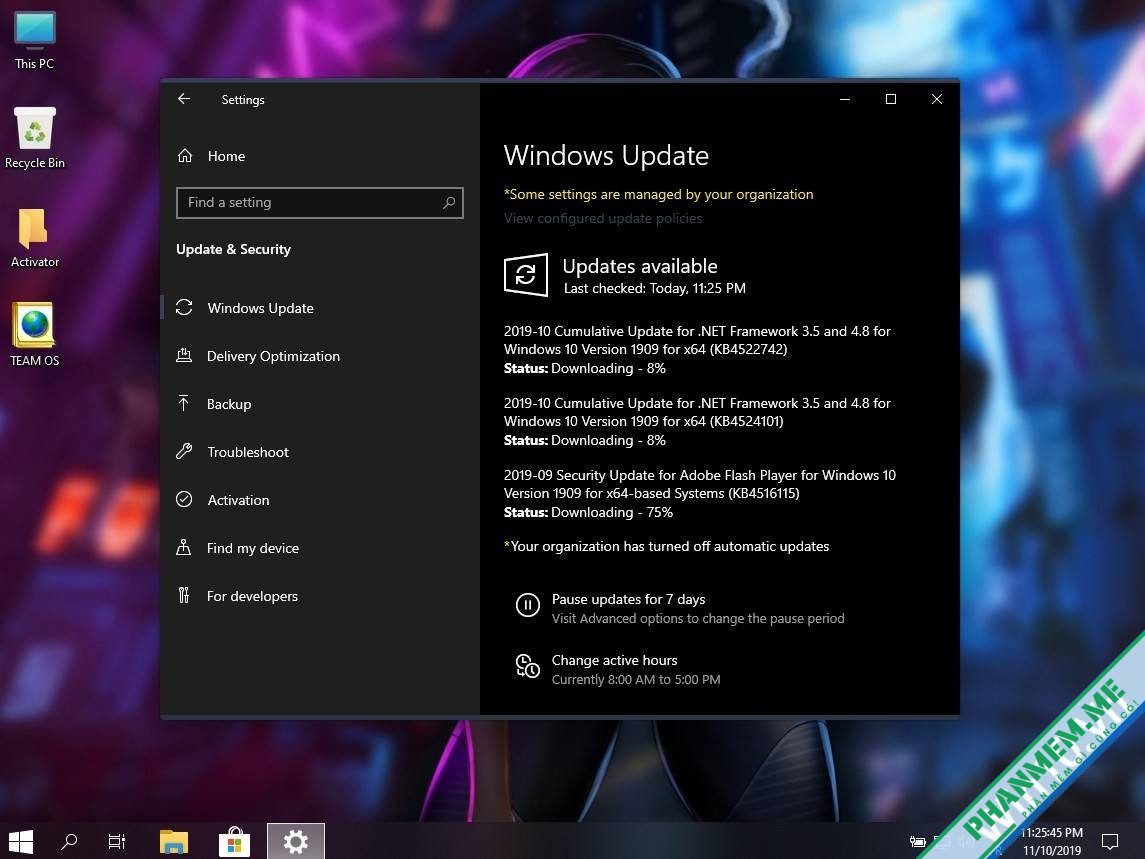Click Settings gear on taskbar
The image size is (1145, 859).
click(x=296, y=841)
